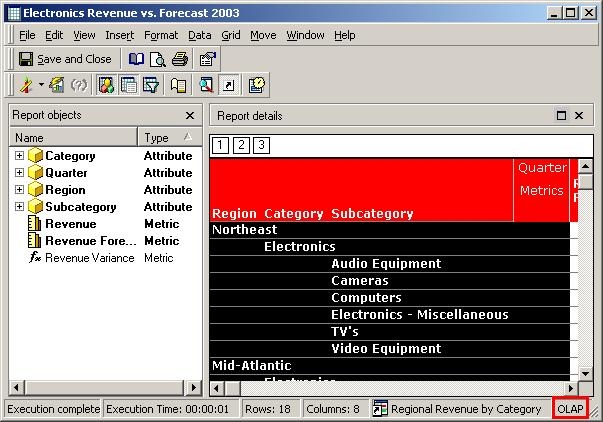Open the Format menu

pos(161,35)
